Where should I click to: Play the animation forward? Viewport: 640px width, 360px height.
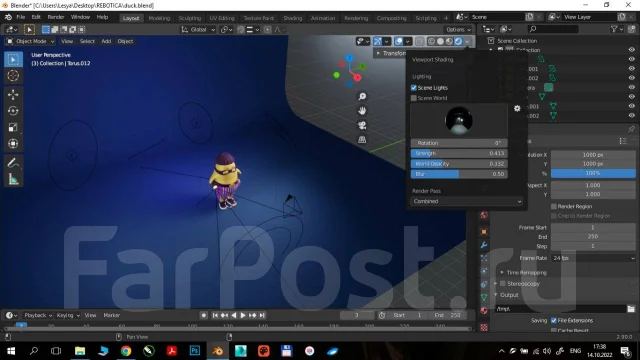tap(243, 315)
